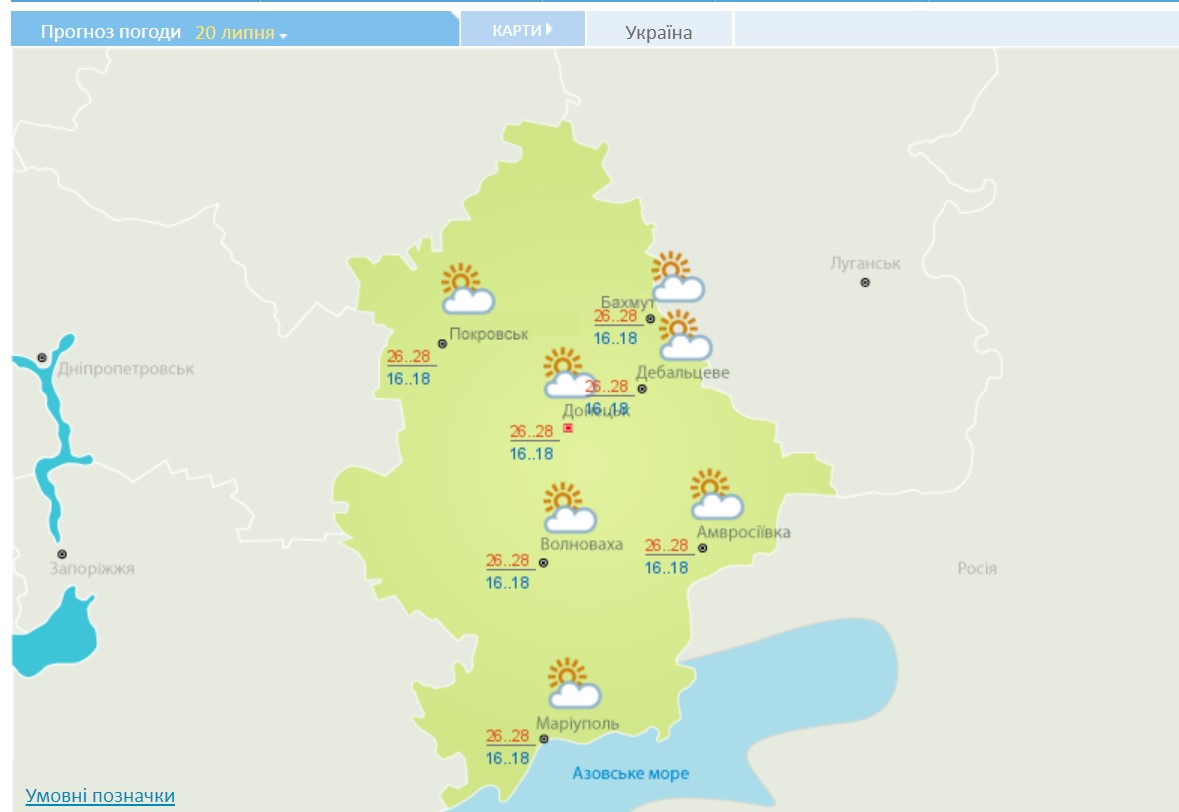Click the Маріуполь city marker dot
Viewport: 1179px width, 812px height.
coord(544,739)
